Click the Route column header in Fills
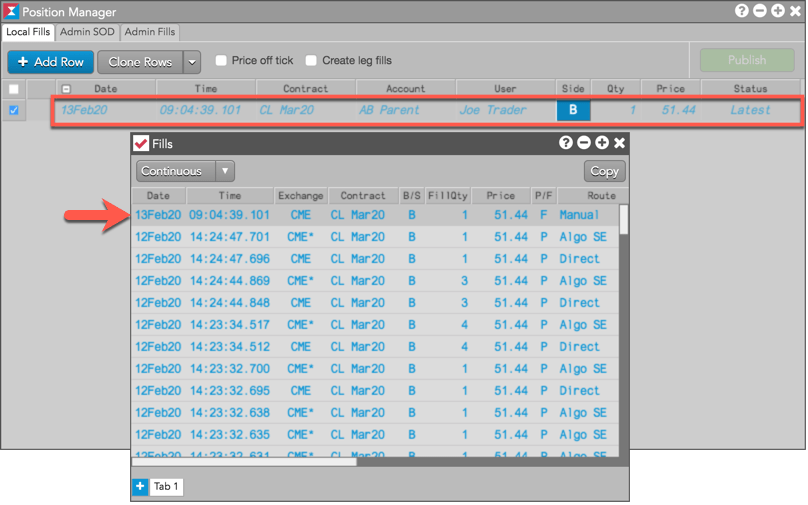808x505 pixels. click(593, 196)
